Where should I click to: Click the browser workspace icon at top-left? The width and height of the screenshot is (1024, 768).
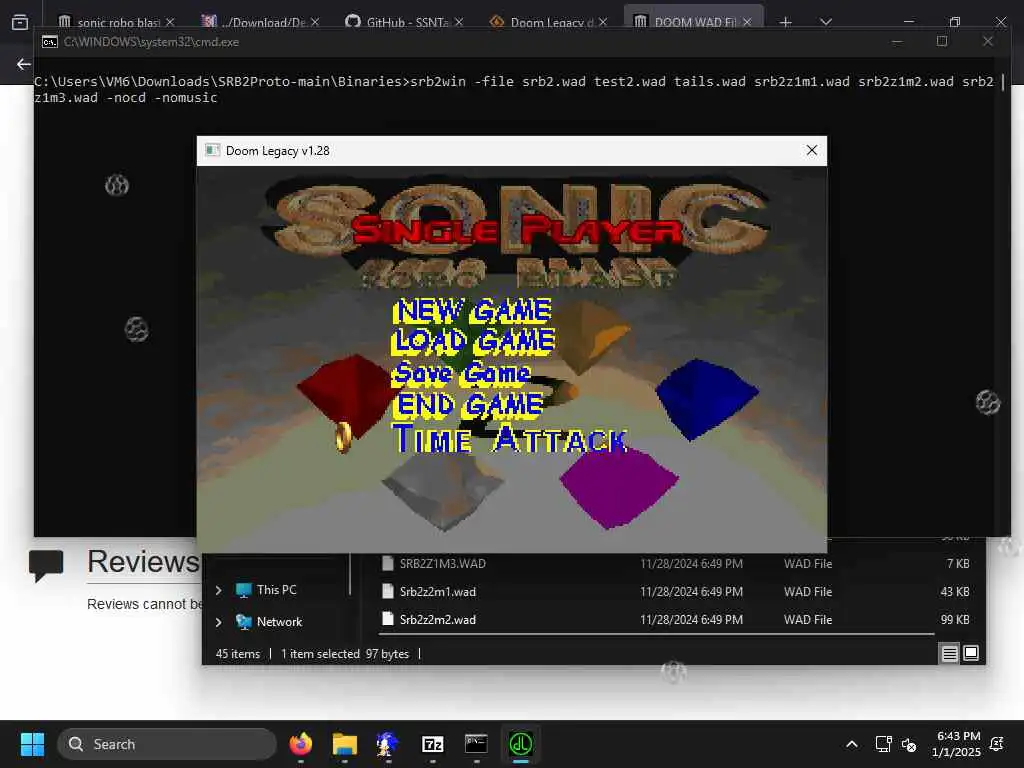(x=20, y=22)
